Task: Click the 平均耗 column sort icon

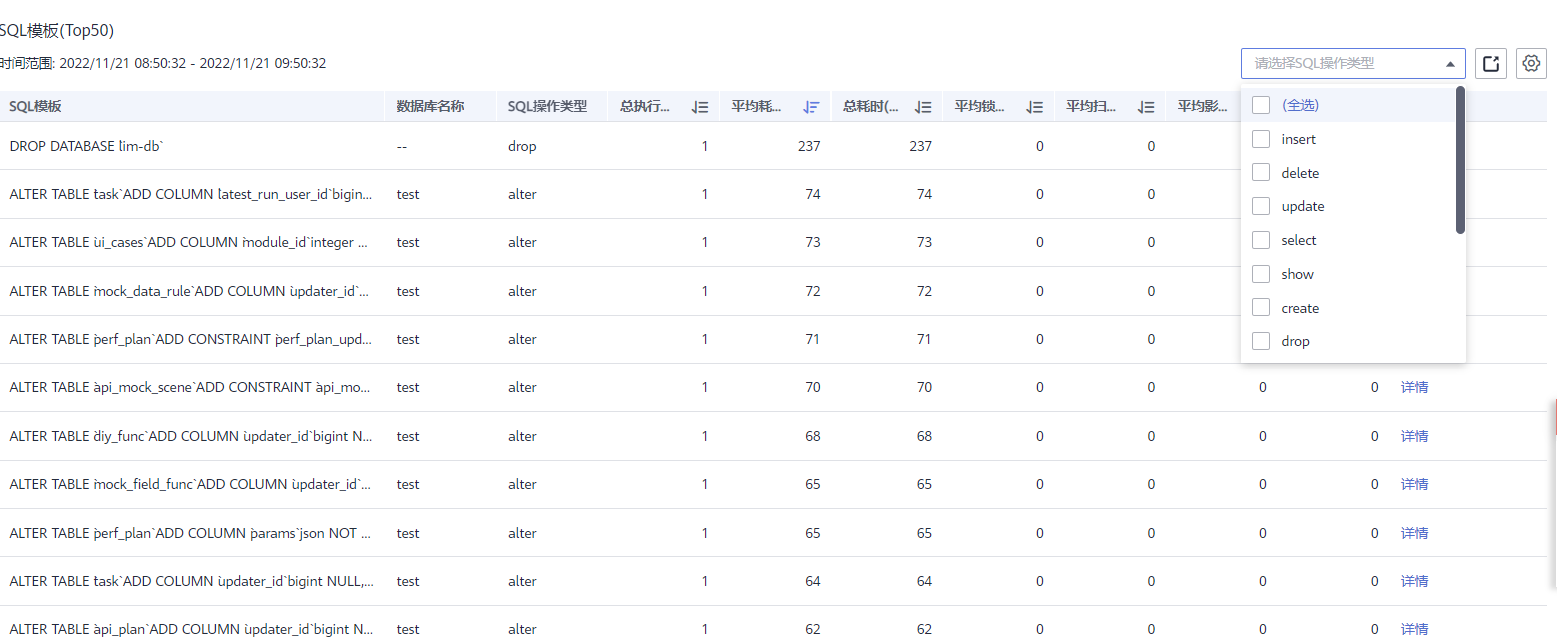Action: tap(811, 107)
